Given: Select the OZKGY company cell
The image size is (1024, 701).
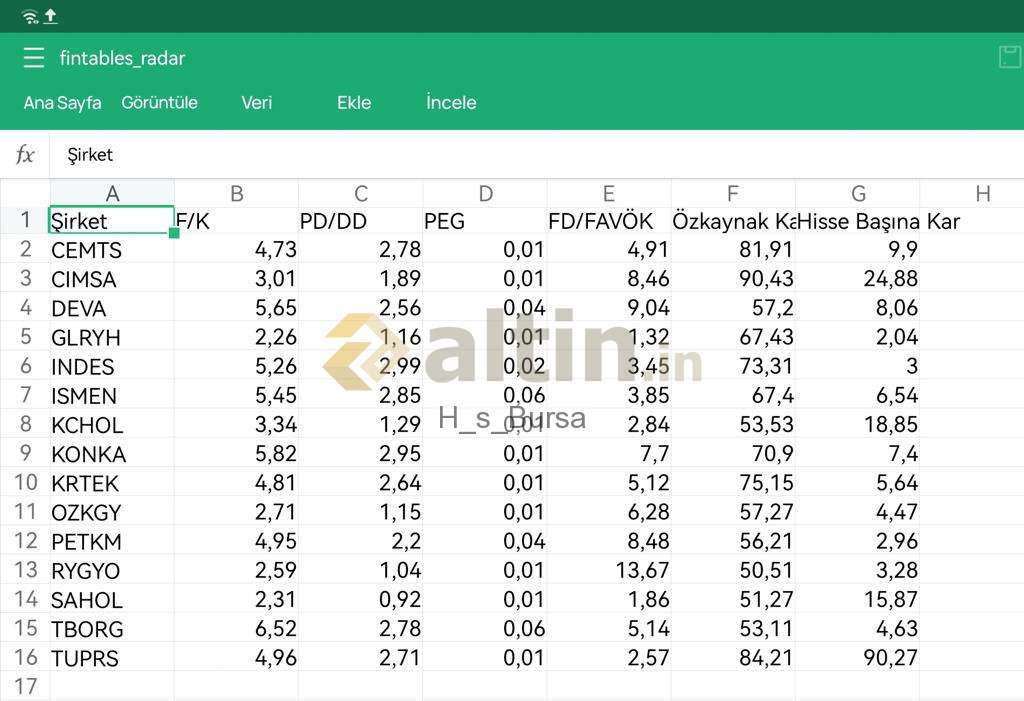Looking at the screenshot, I should click(112, 512).
